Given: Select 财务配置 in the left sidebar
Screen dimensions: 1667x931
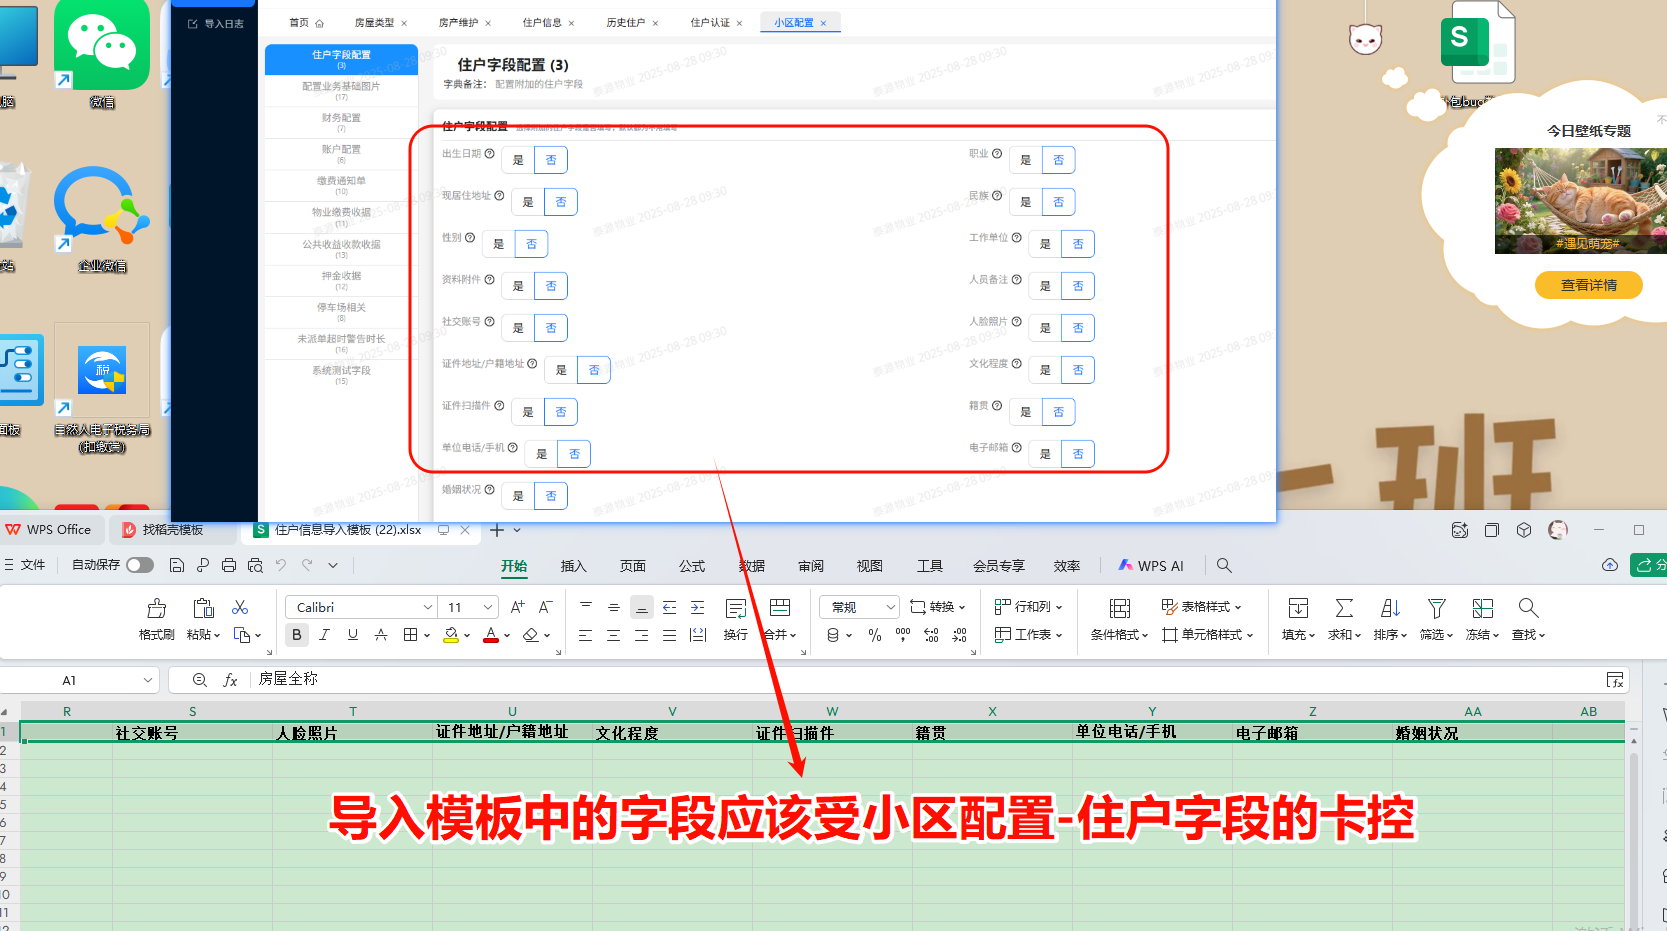Looking at the screenshot, I should [x=341, y=117].
